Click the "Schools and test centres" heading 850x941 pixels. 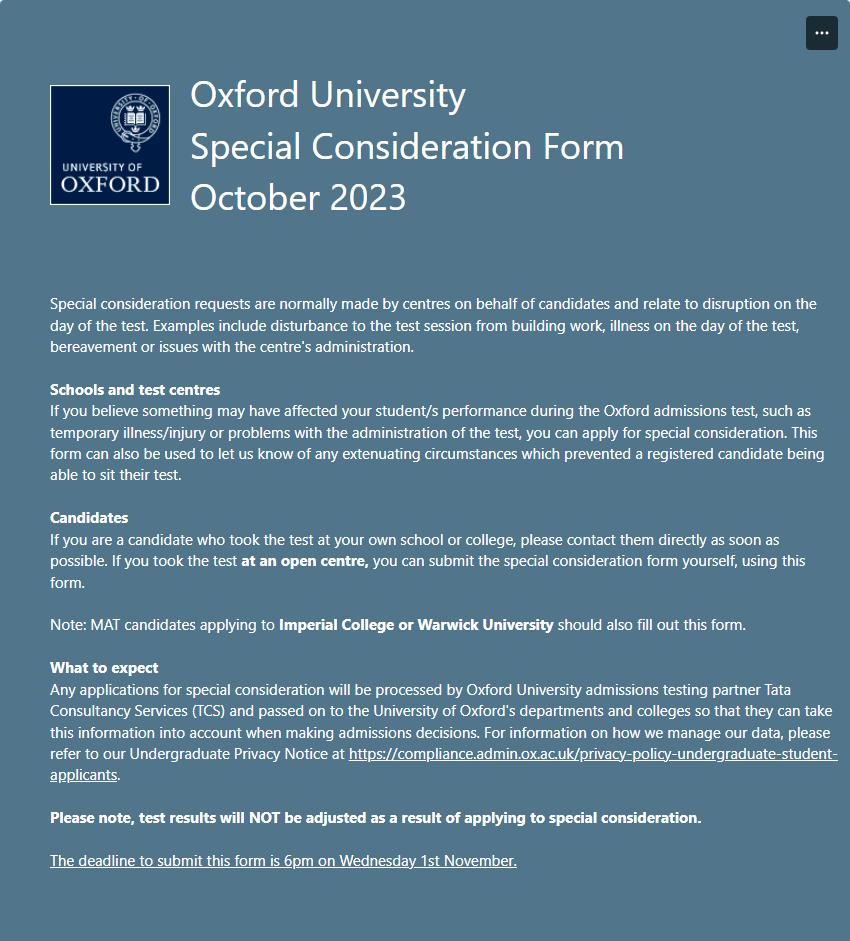[x=135, y=389]
